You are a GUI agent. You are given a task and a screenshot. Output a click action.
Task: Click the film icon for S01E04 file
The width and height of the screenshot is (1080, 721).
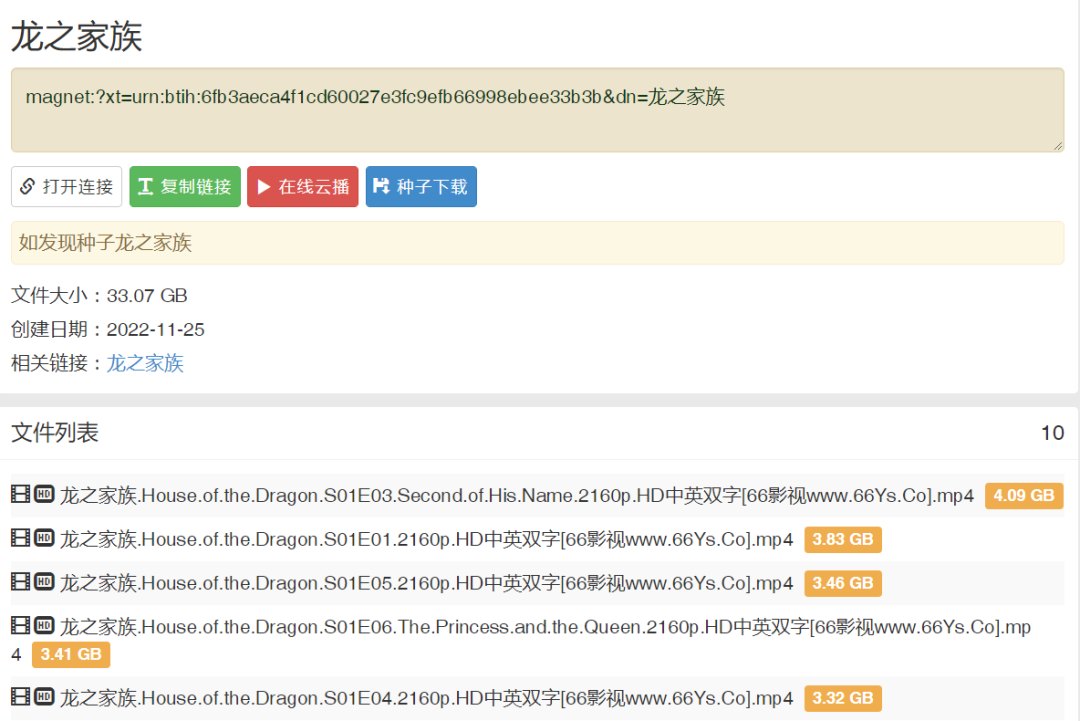(21, 696)
